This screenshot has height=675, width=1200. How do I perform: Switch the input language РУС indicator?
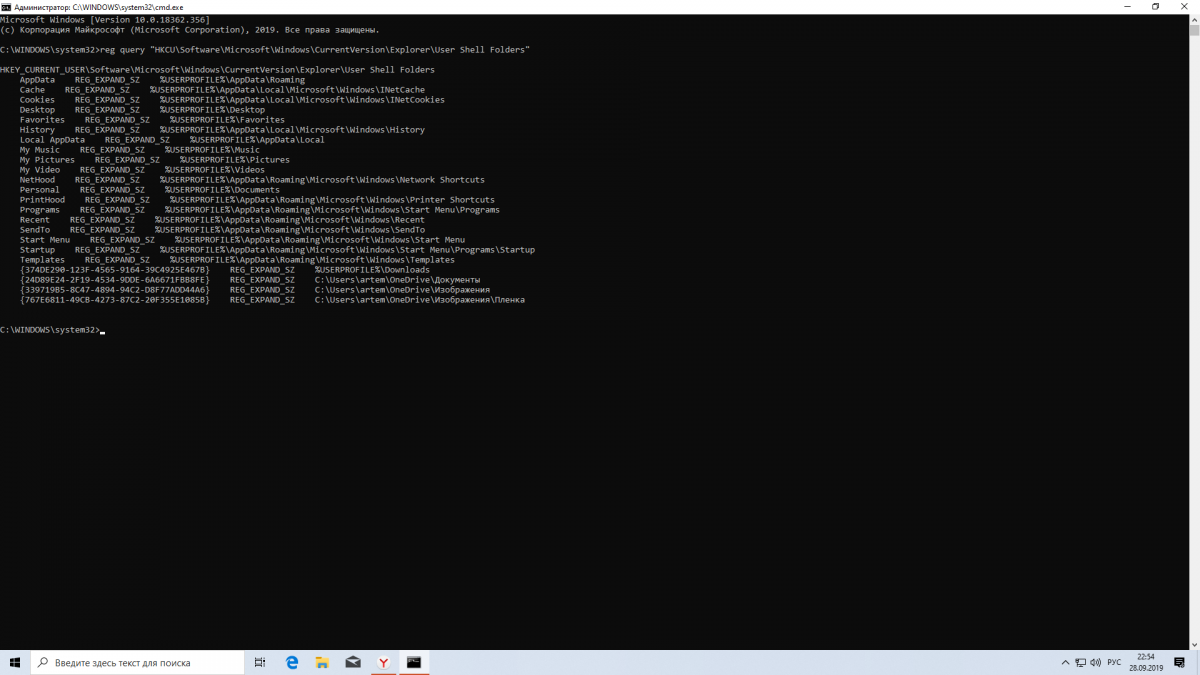pos(1114,662)
